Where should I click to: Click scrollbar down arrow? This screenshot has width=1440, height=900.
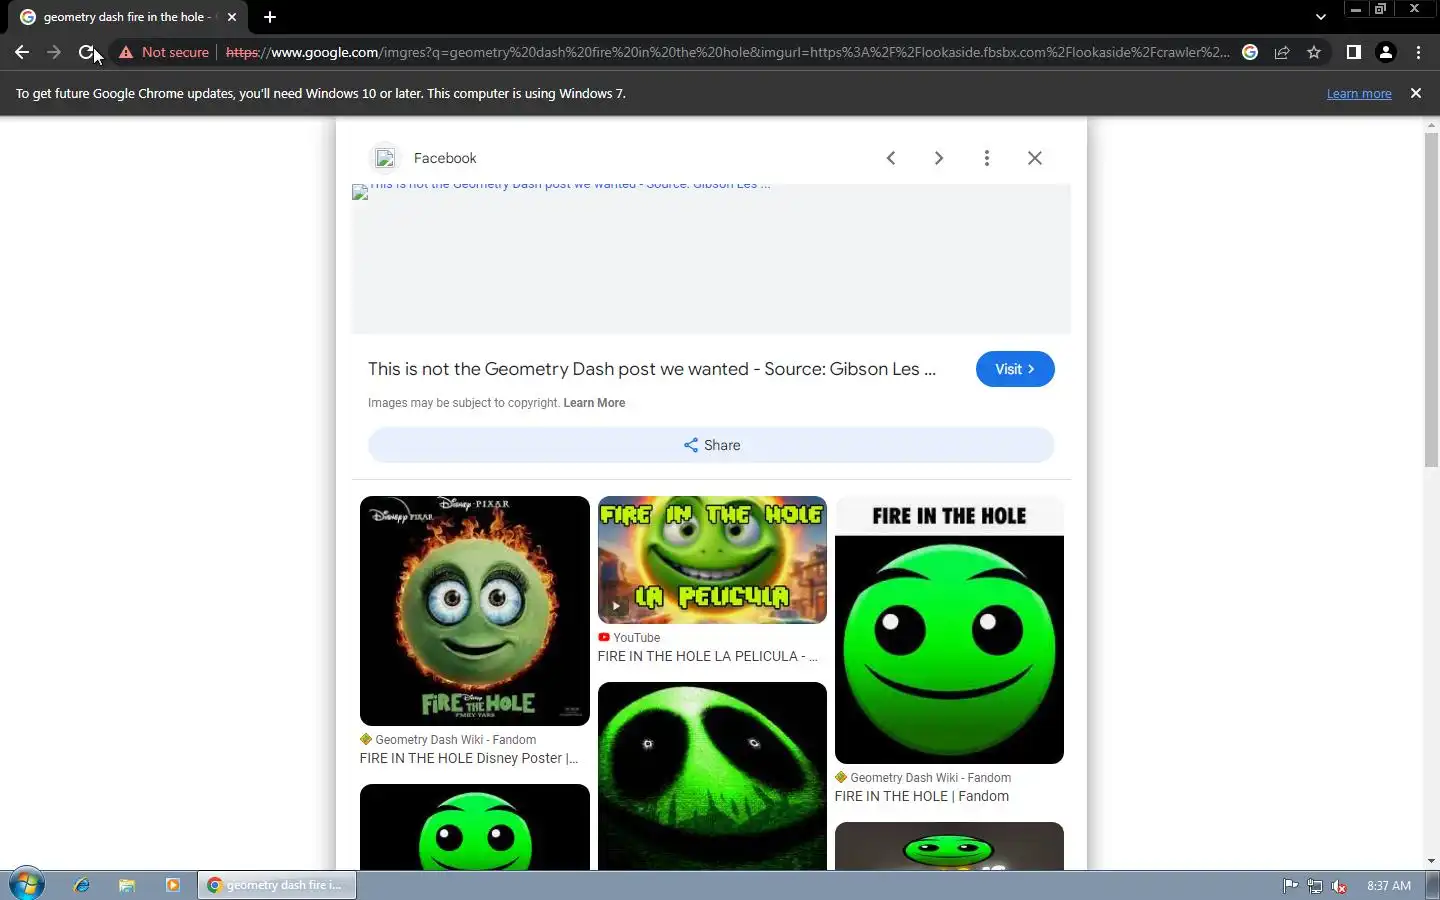point(1431,861)
